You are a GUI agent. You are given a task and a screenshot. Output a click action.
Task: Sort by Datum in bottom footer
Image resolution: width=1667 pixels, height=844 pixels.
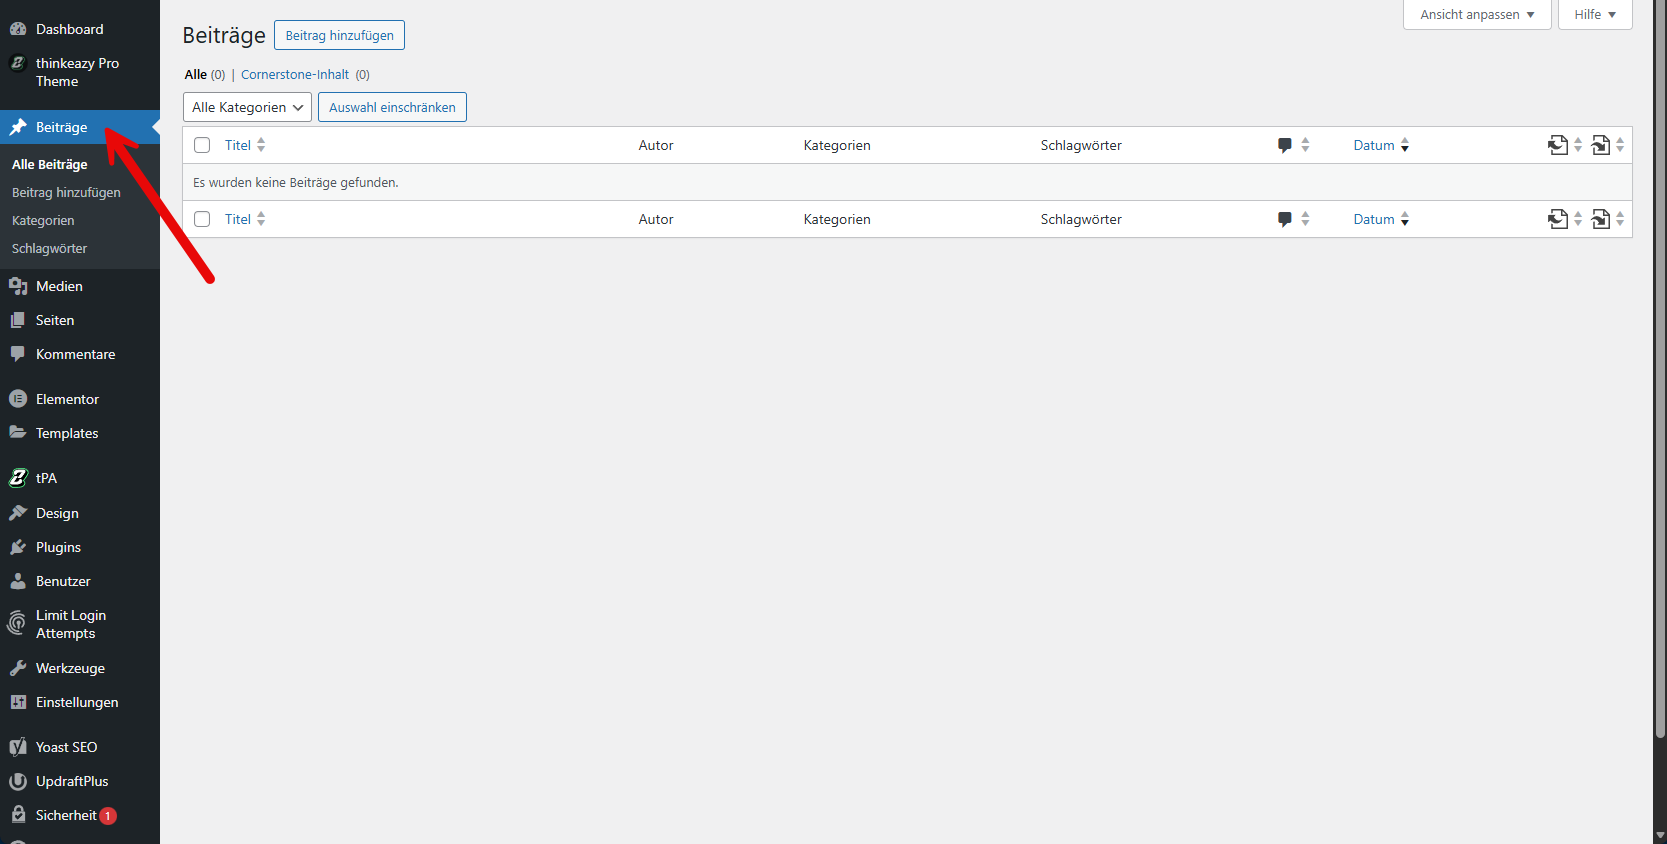click(1381, 219)
